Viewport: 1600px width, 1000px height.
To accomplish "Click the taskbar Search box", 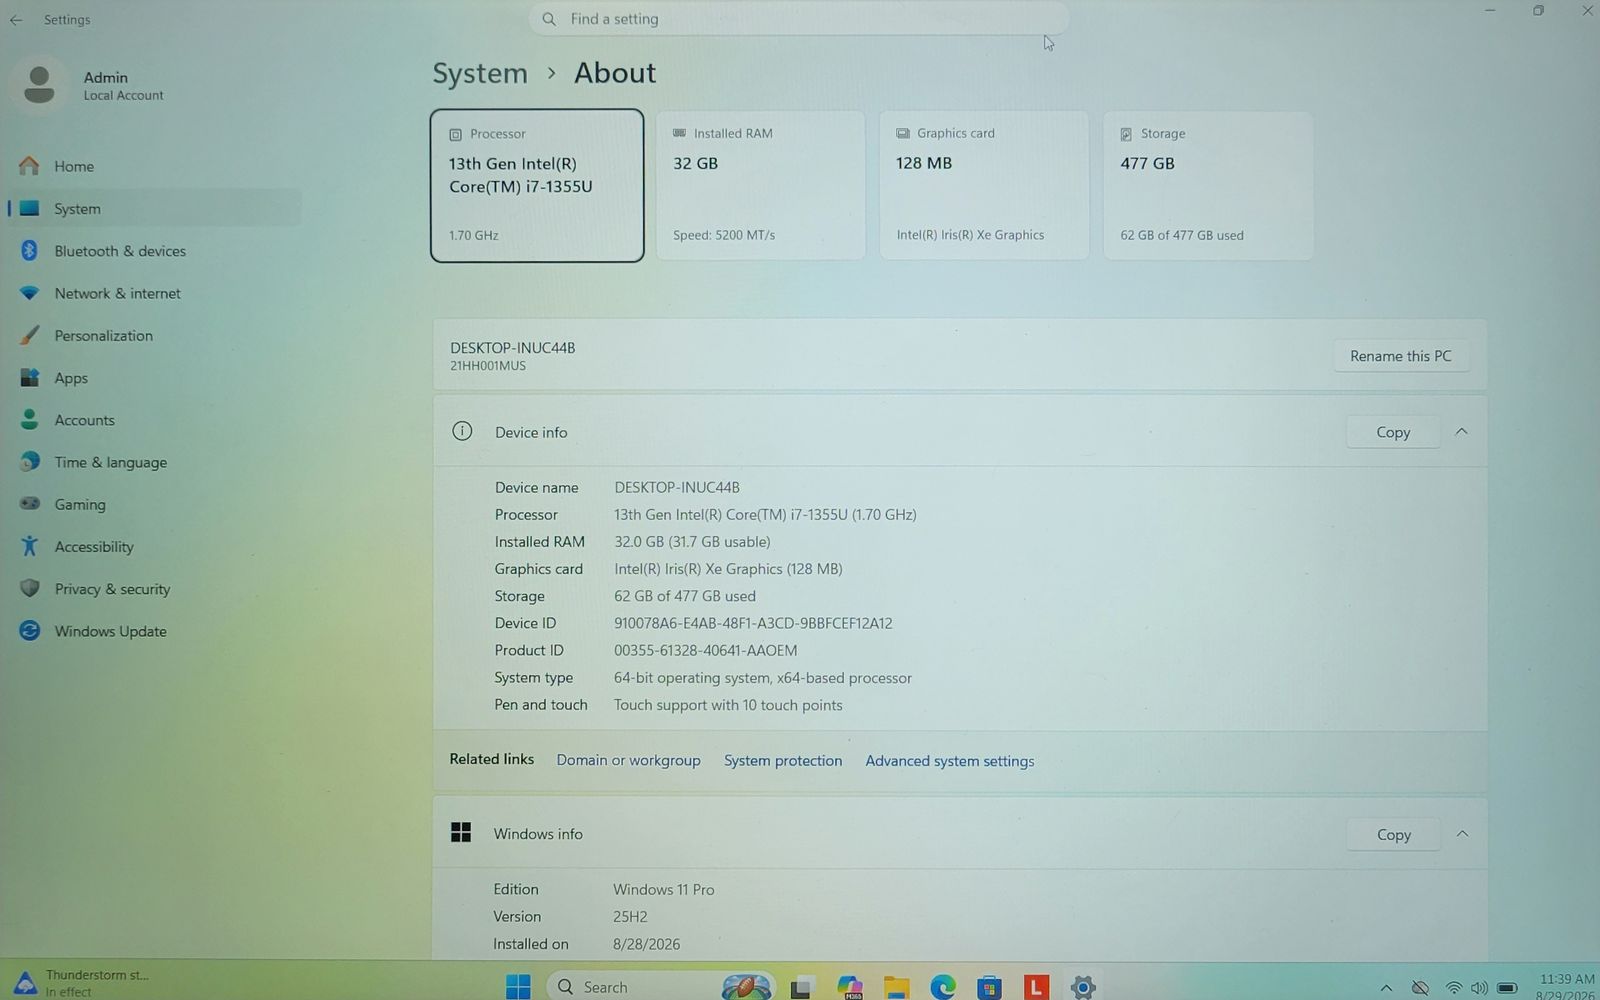I will click(661, 987).
